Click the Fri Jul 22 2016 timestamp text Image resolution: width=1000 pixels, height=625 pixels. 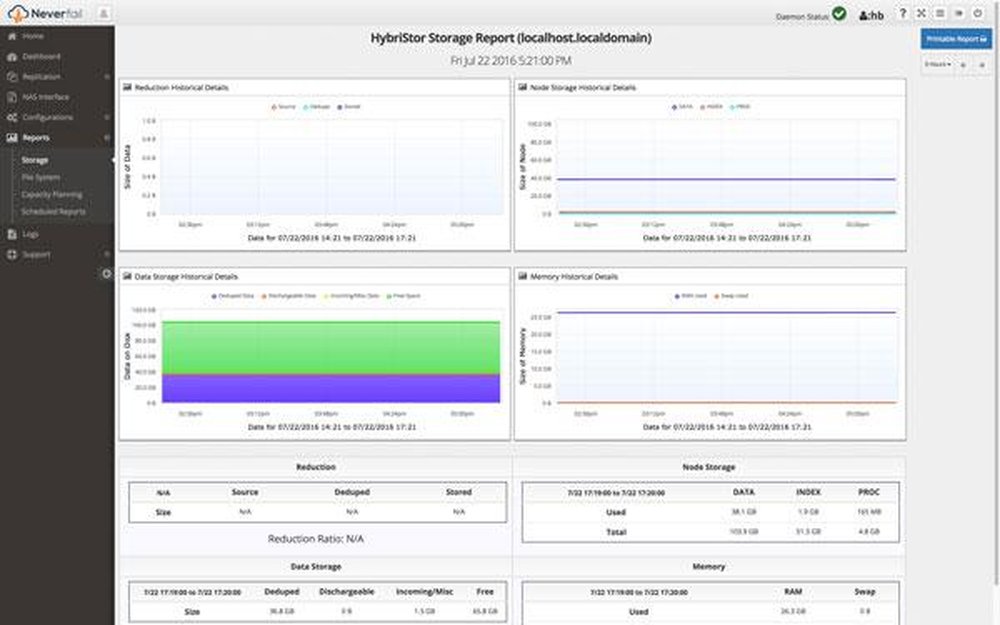[x=511, y=61]
